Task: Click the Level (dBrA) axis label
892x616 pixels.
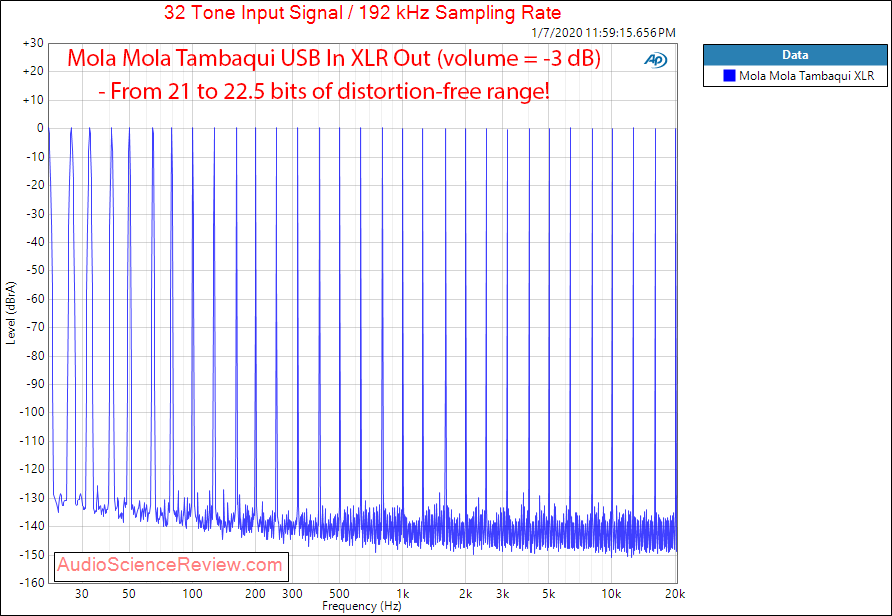Action: (10, 312)
